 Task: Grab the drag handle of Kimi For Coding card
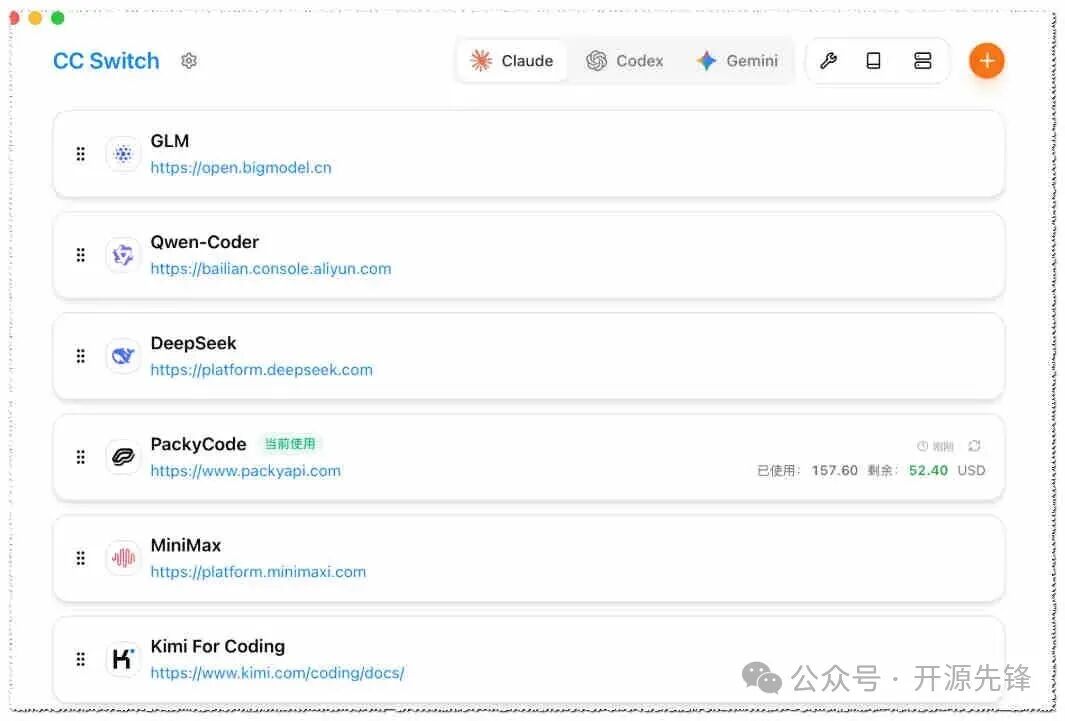click(81, 660)
